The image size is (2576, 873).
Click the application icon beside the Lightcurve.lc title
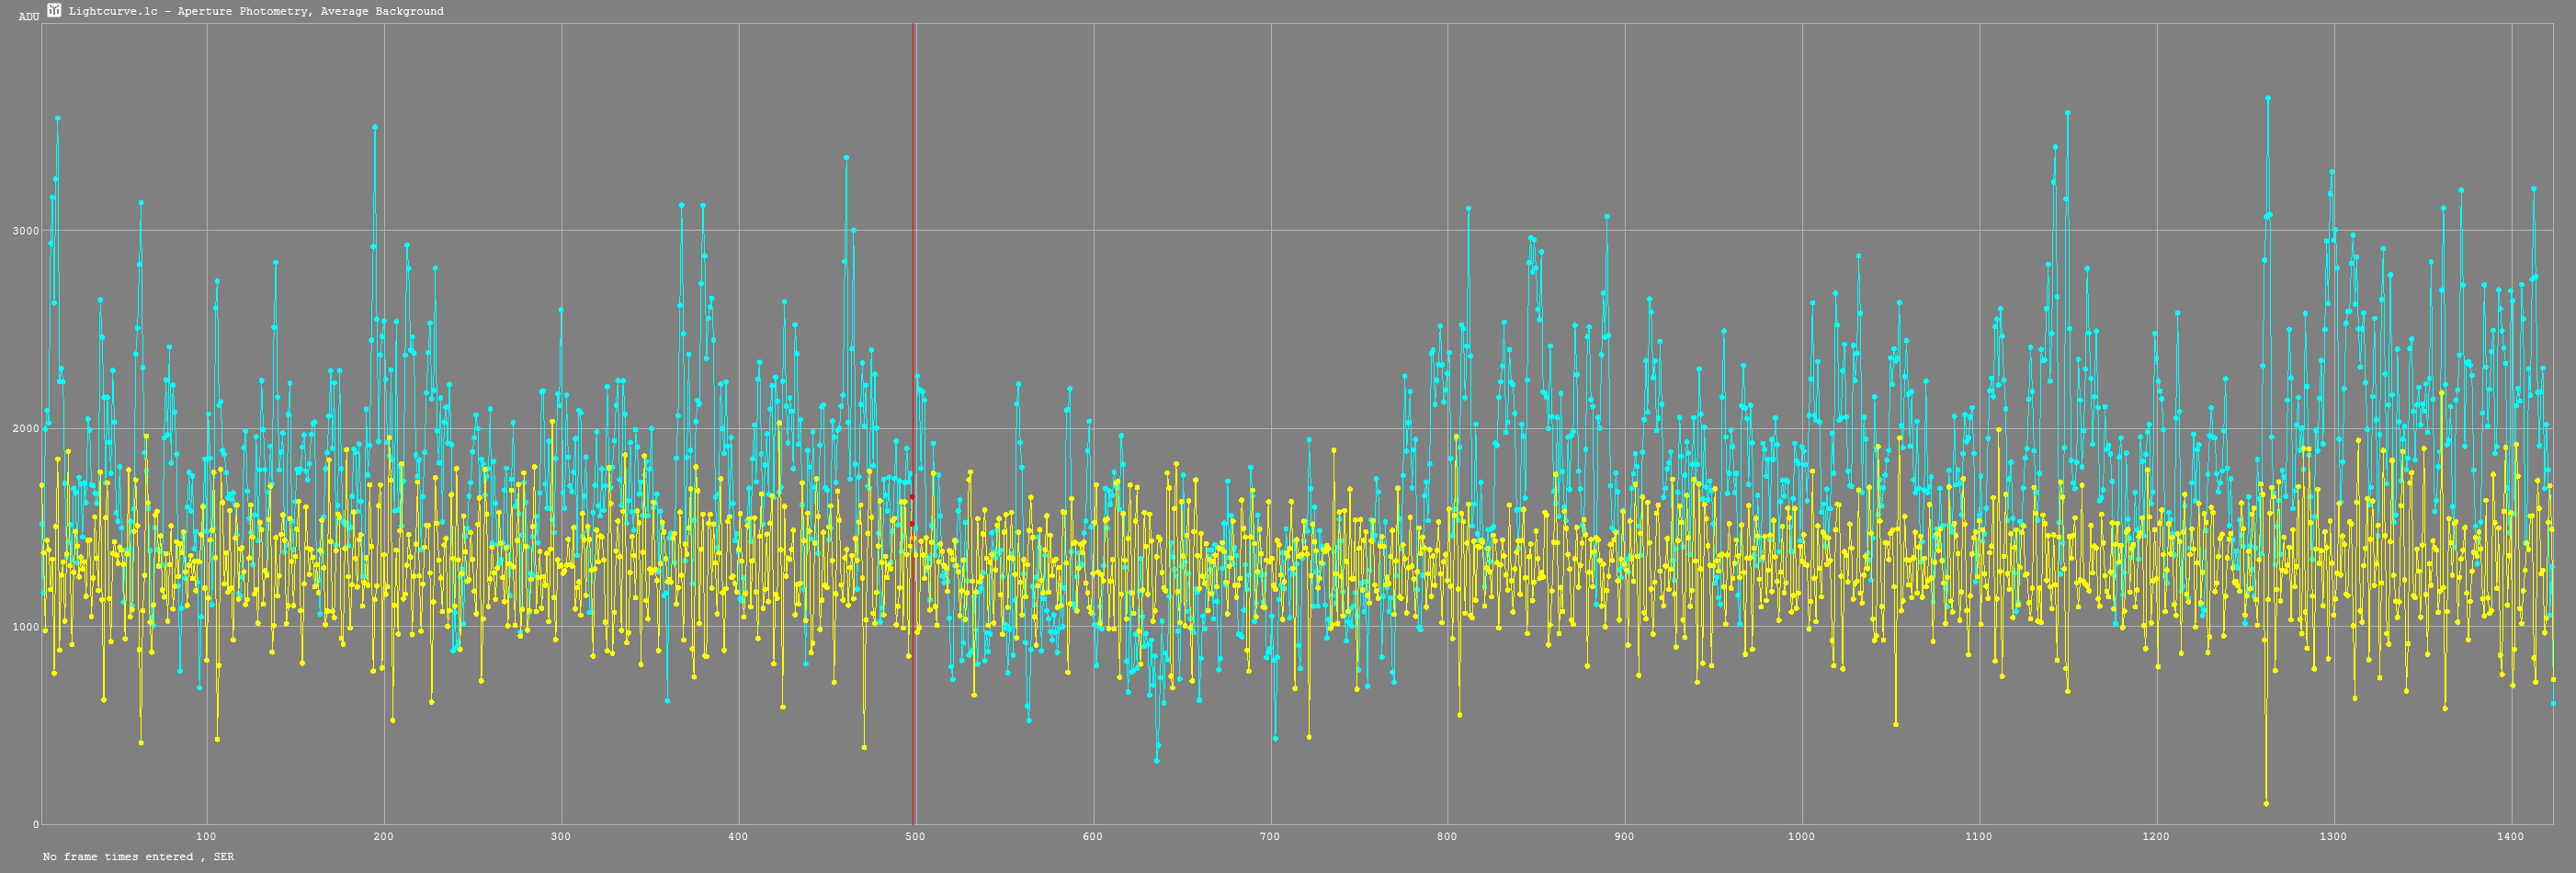[54, 11]
